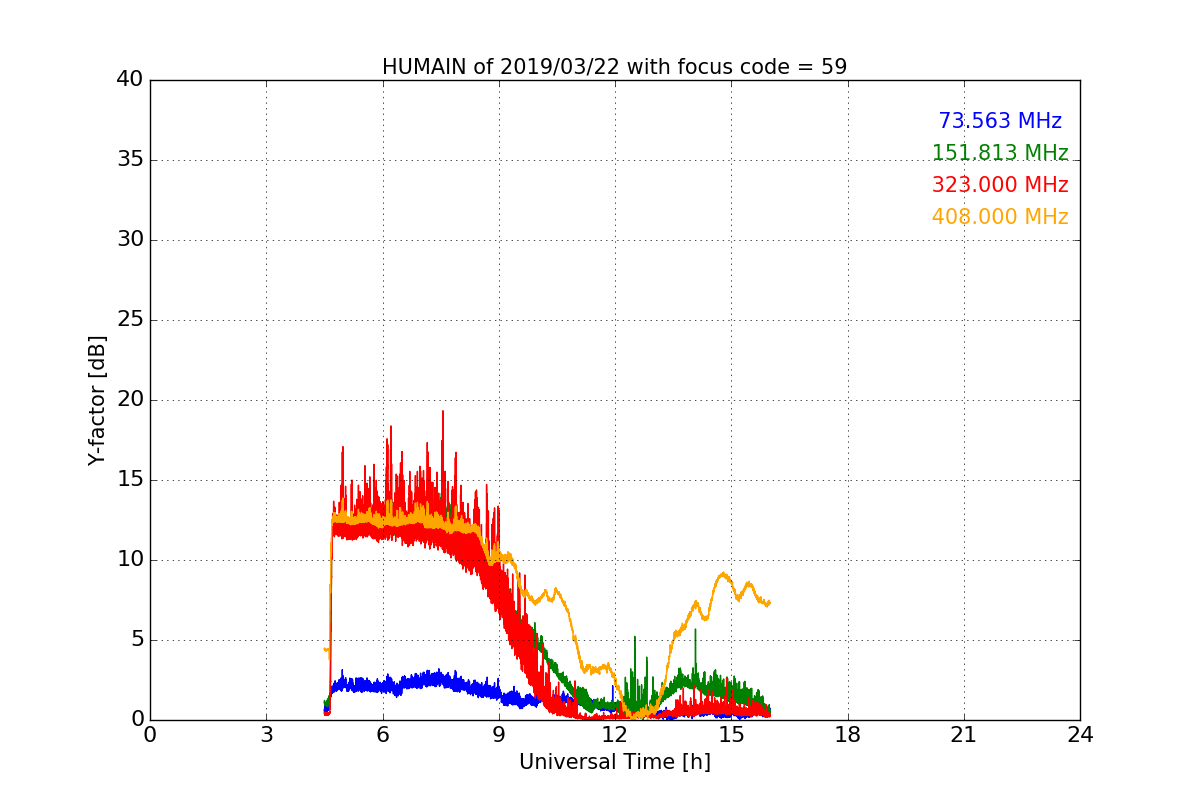
Task: Click the x-axis tick label 9
Action: (x=499, y=734)
